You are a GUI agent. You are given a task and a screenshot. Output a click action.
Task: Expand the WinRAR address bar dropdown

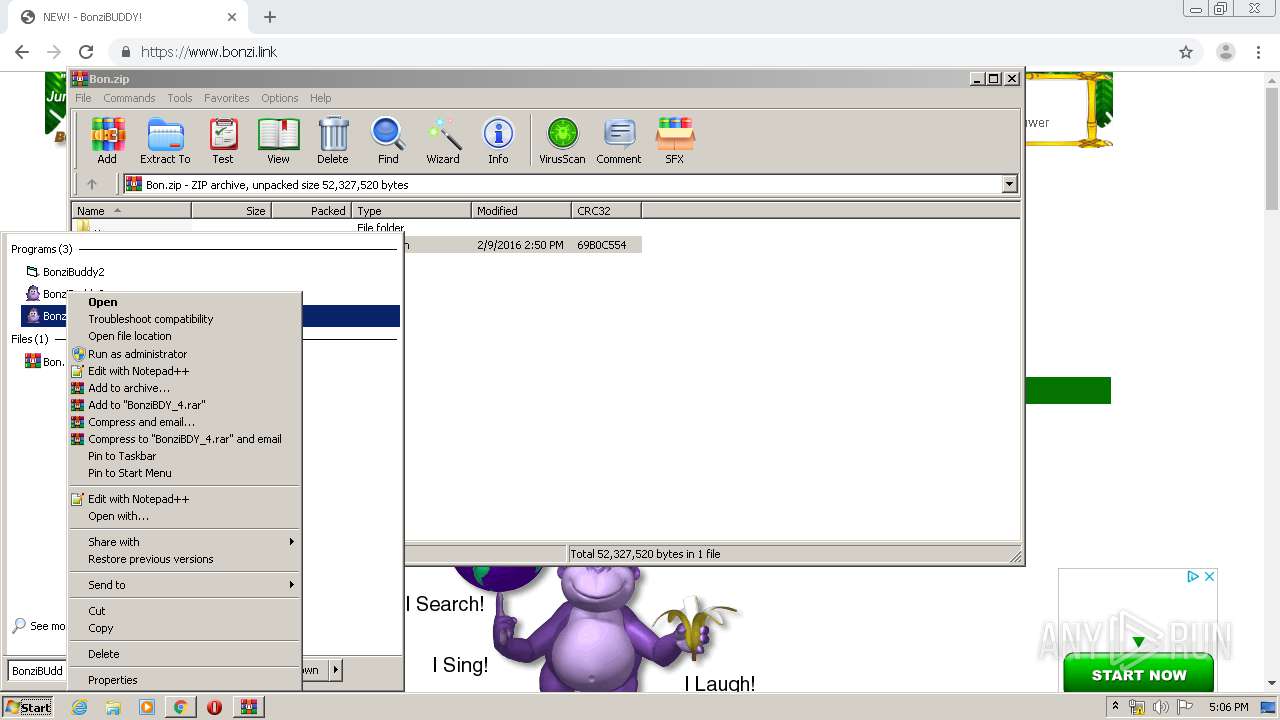(x=1009, y=184)
